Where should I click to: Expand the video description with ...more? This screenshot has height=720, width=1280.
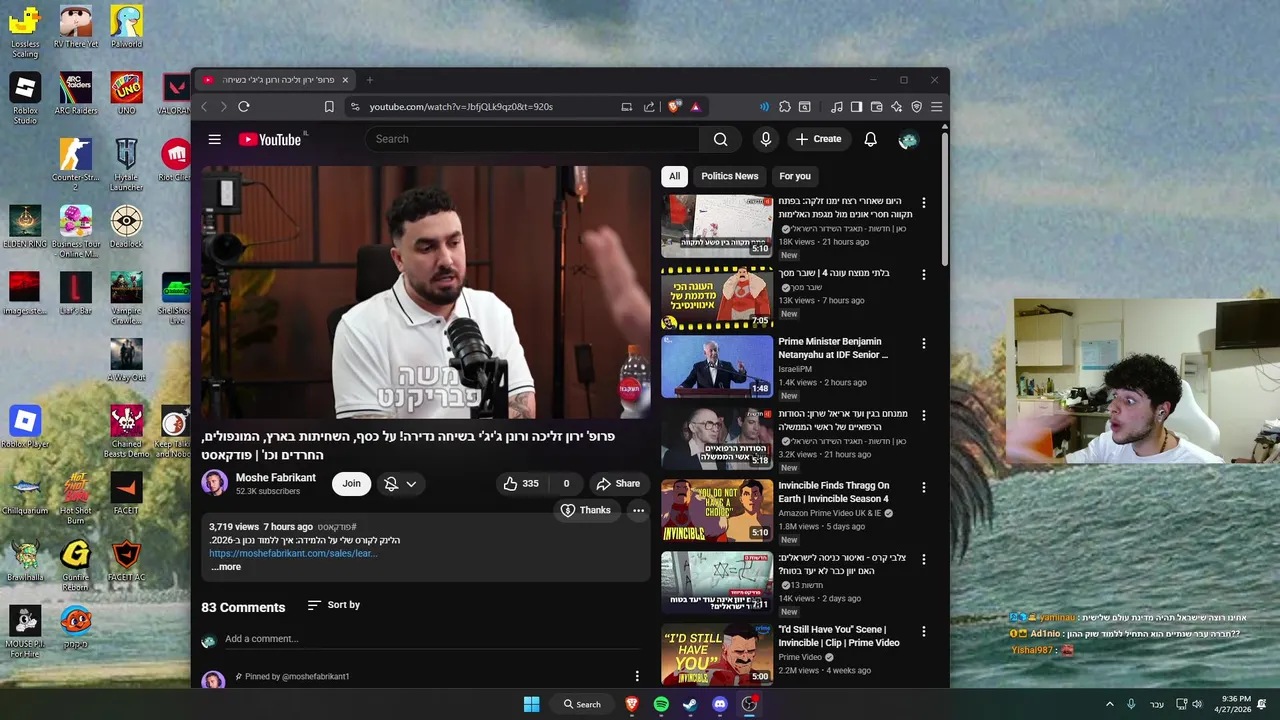pyautogui.click(x=226, y=567)
